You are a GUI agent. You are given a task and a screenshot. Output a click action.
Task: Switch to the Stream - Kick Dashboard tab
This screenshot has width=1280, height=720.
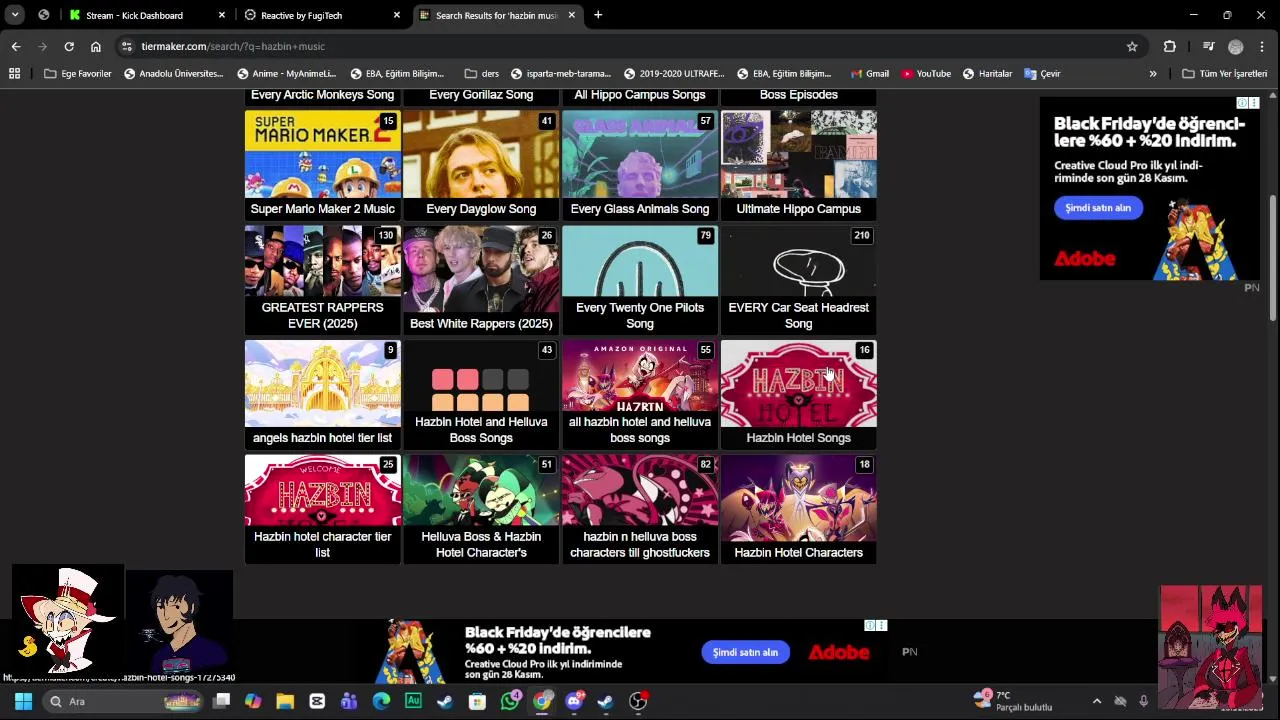click(148, 15)
